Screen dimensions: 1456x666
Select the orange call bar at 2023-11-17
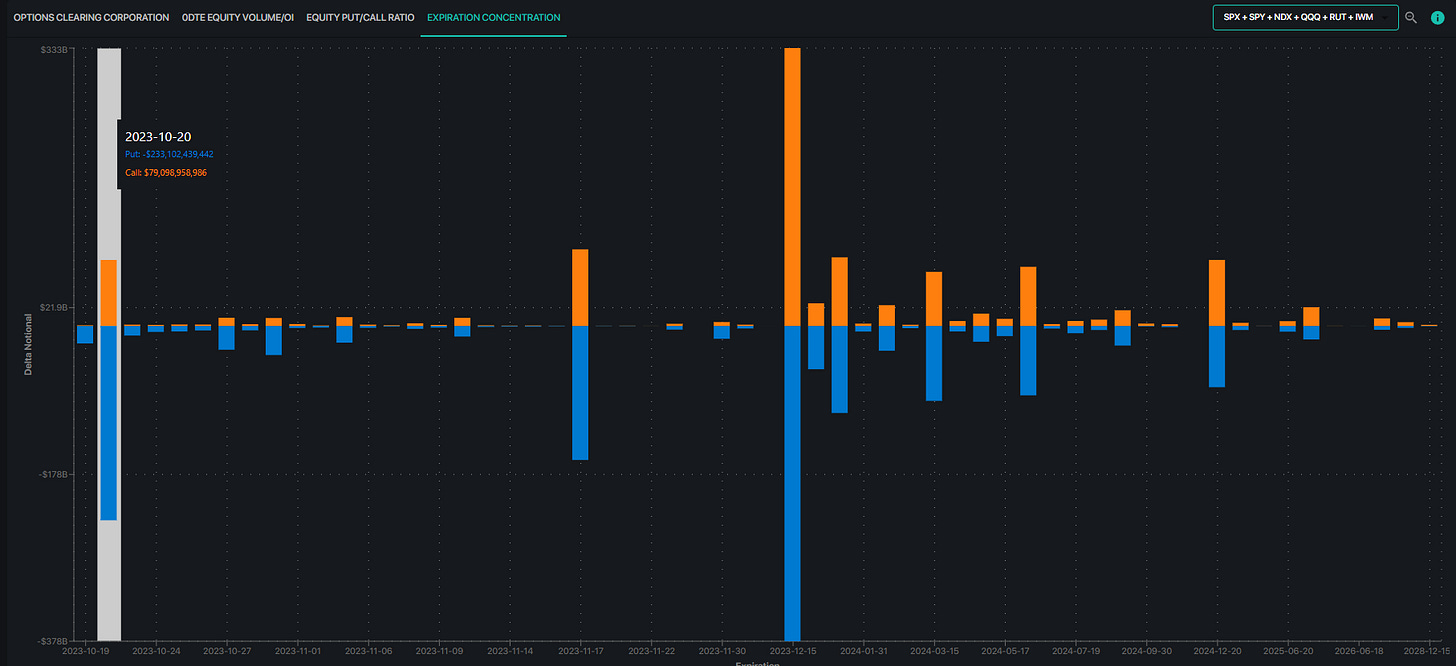580,287
